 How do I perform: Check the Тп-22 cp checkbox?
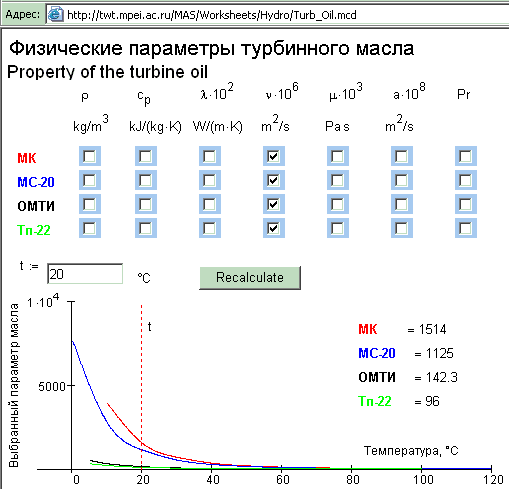(x=146, y=228)
